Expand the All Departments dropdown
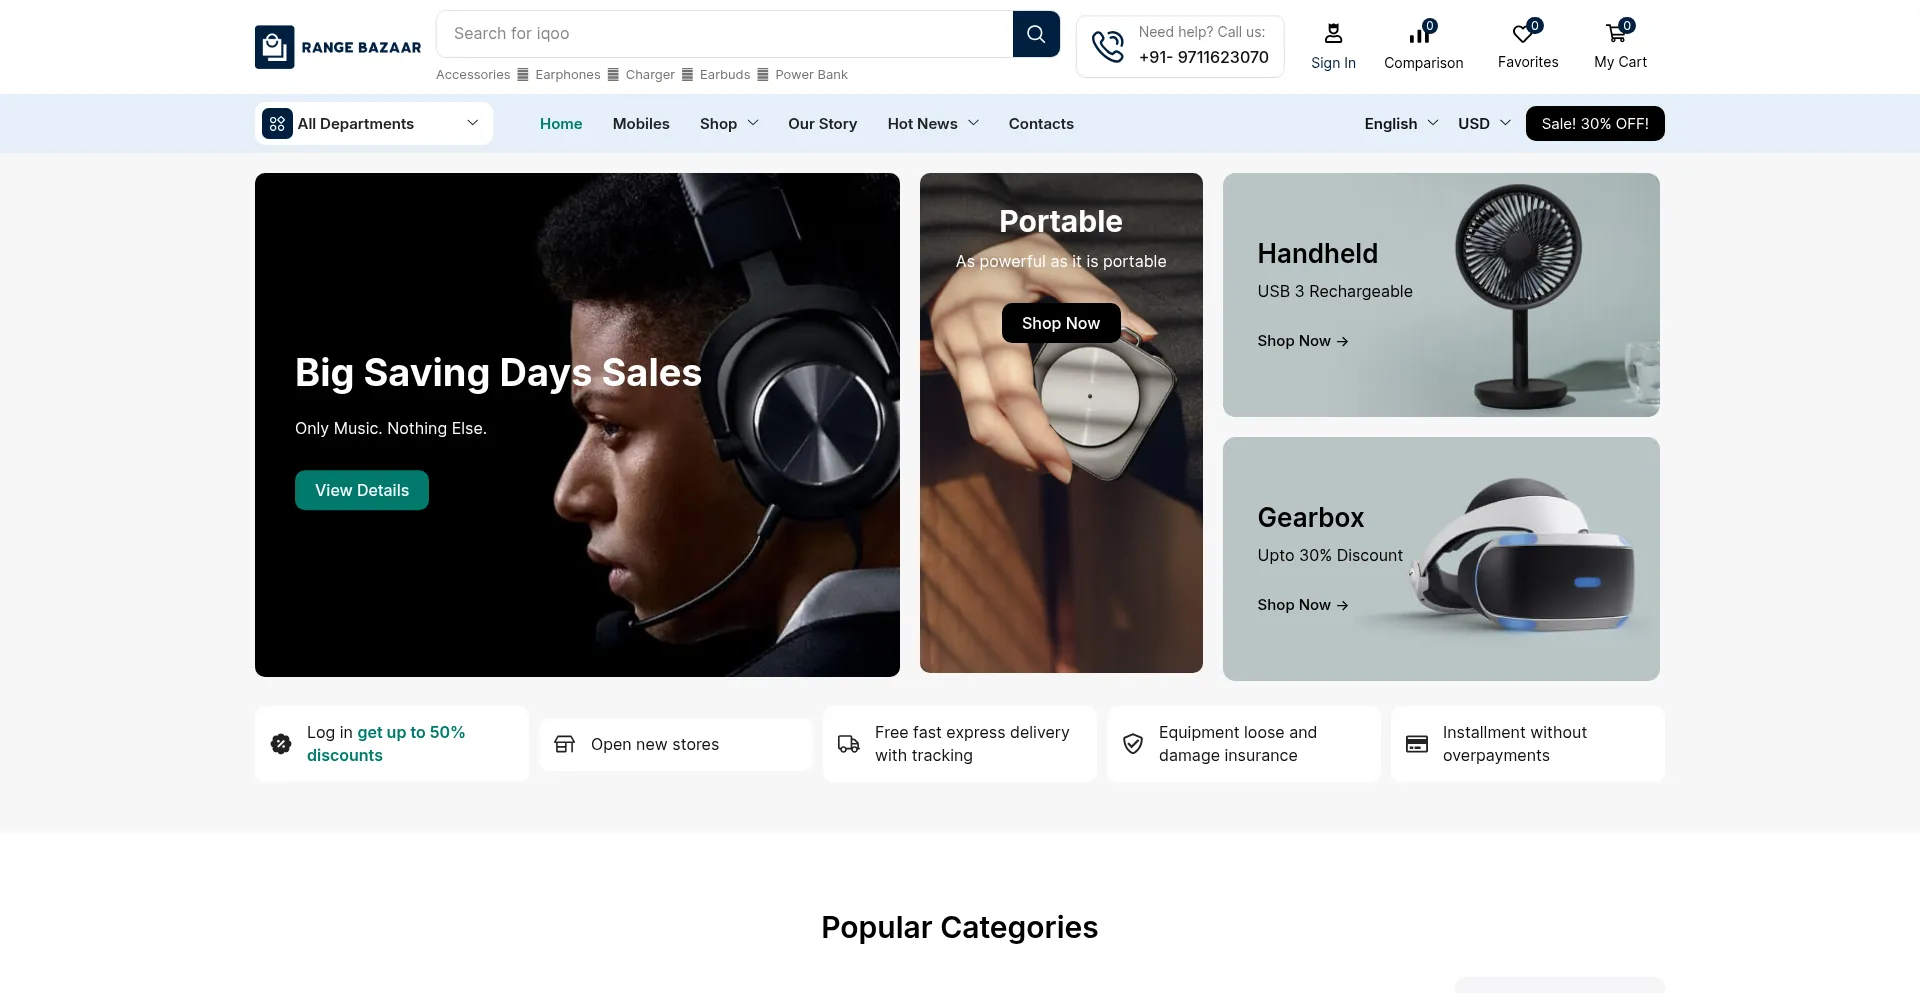The height and width of the screenshot is (993, 1920). tap(472, 123)
